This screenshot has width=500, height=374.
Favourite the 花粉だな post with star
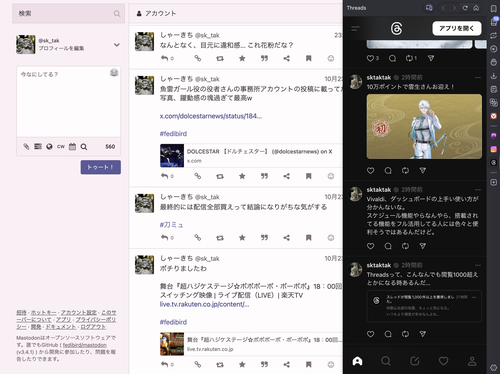[242, 58]
